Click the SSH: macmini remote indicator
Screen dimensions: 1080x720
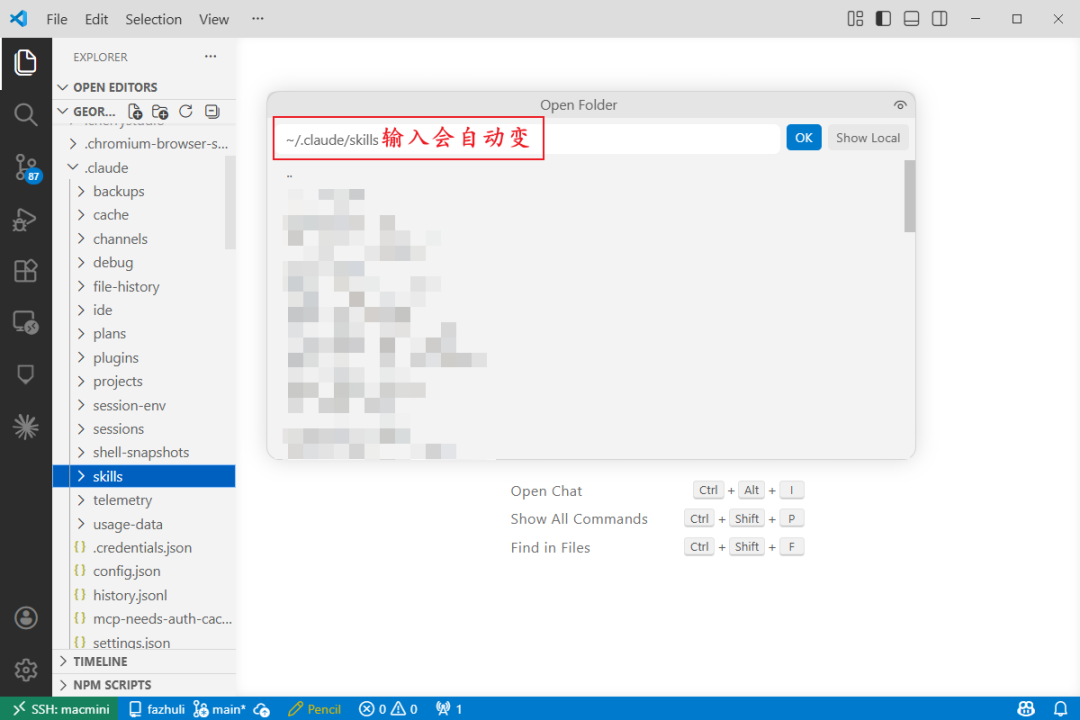point(60,709)
